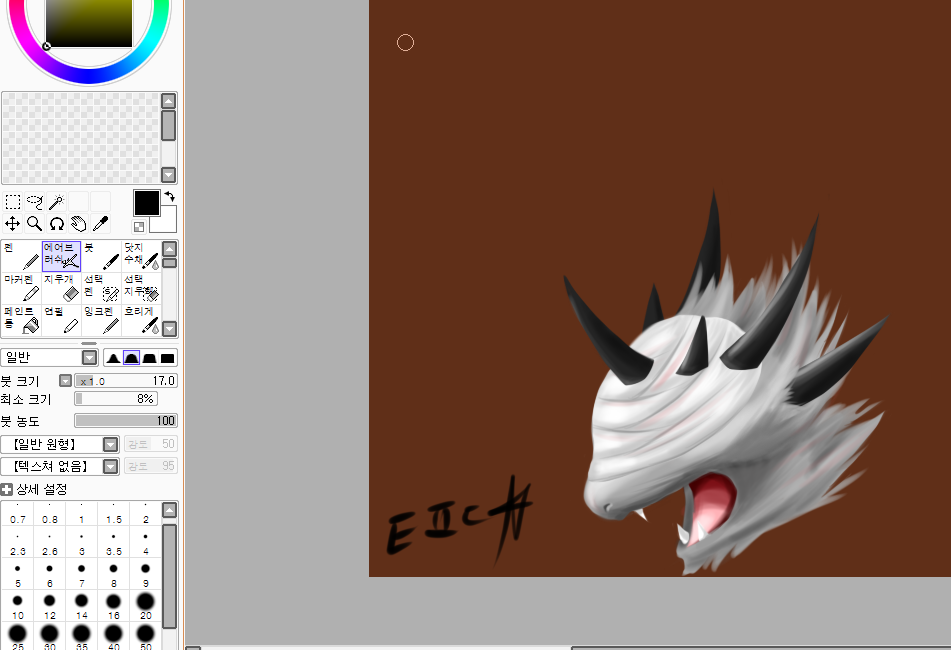Click the empty color swatches palette area
Screen dimensions: 951x650
[x=81, y=138]
